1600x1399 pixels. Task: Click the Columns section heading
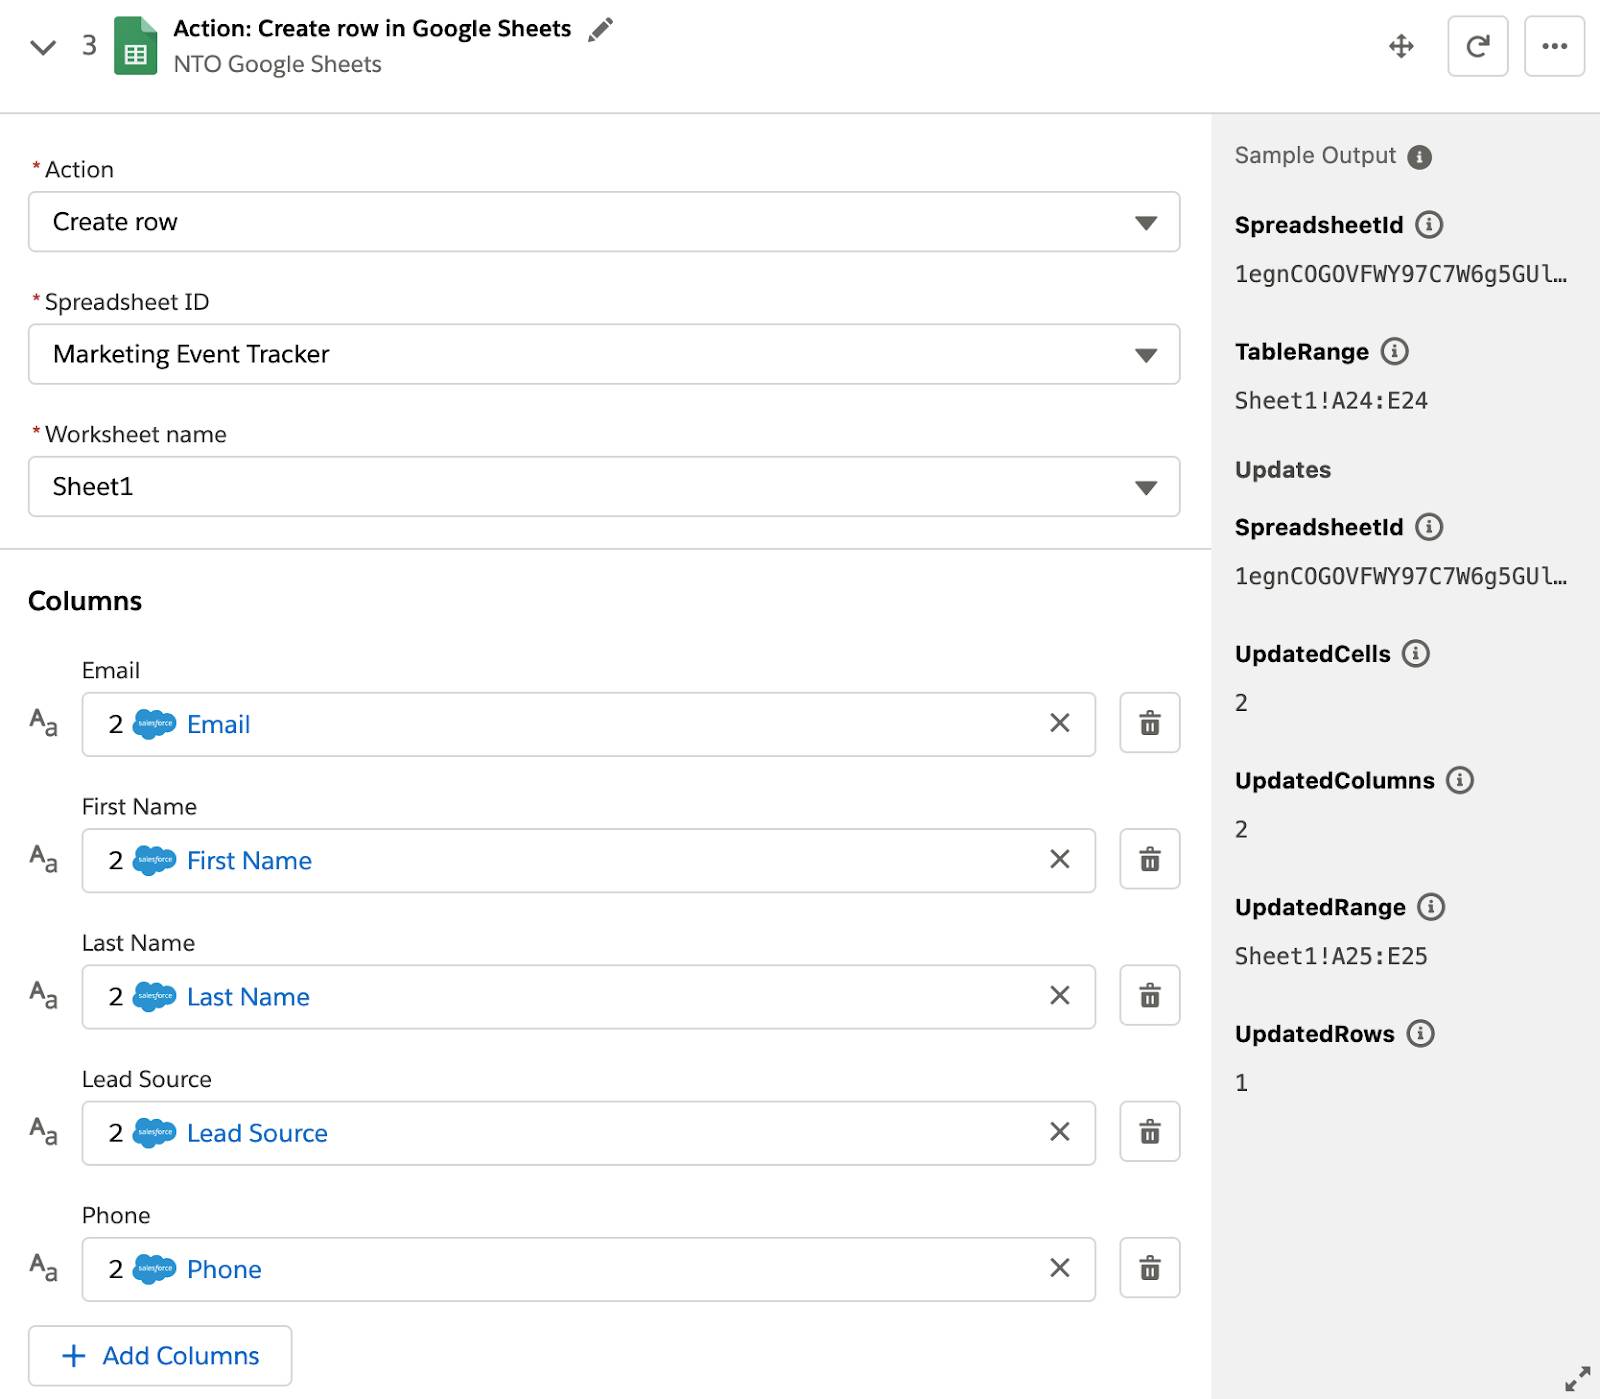pos(85,601)
